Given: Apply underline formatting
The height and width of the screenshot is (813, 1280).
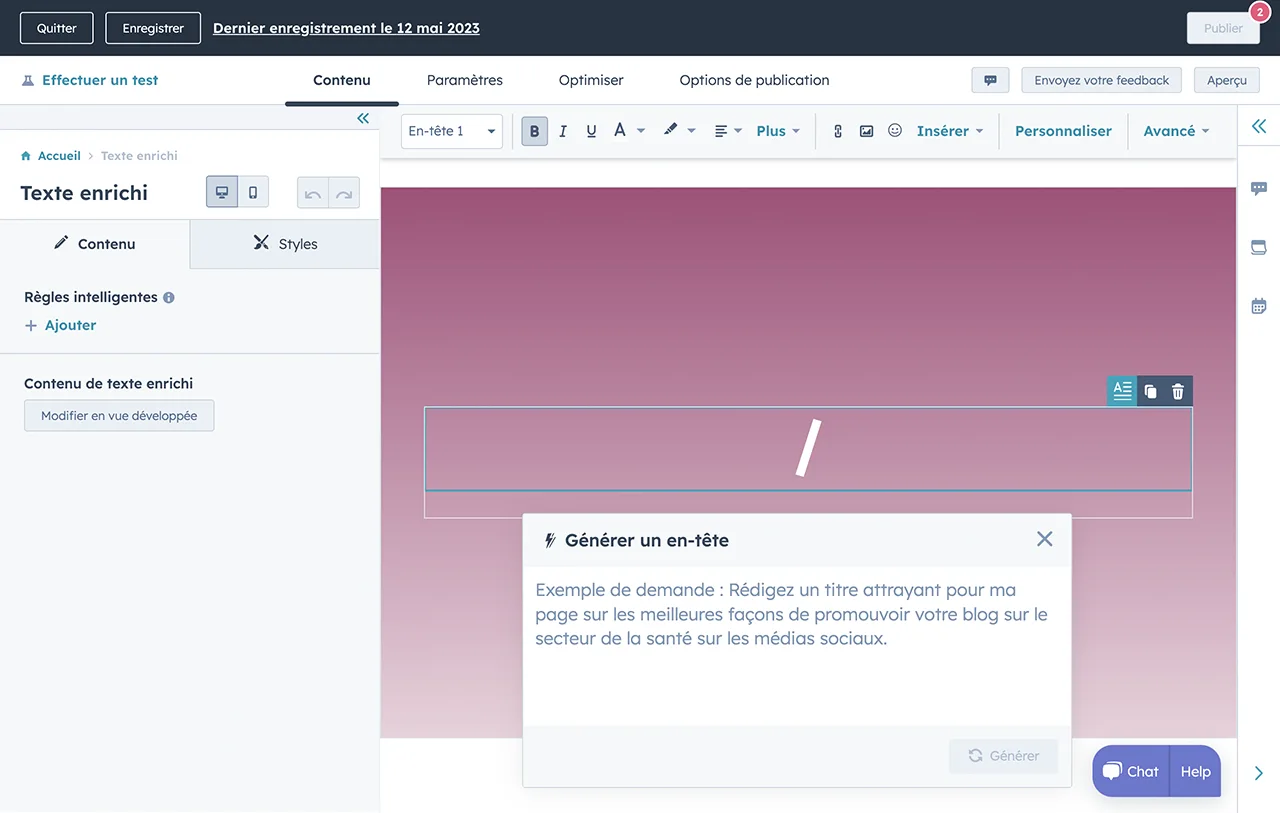Looking at the screenshot, I should [x=591, y=131].
